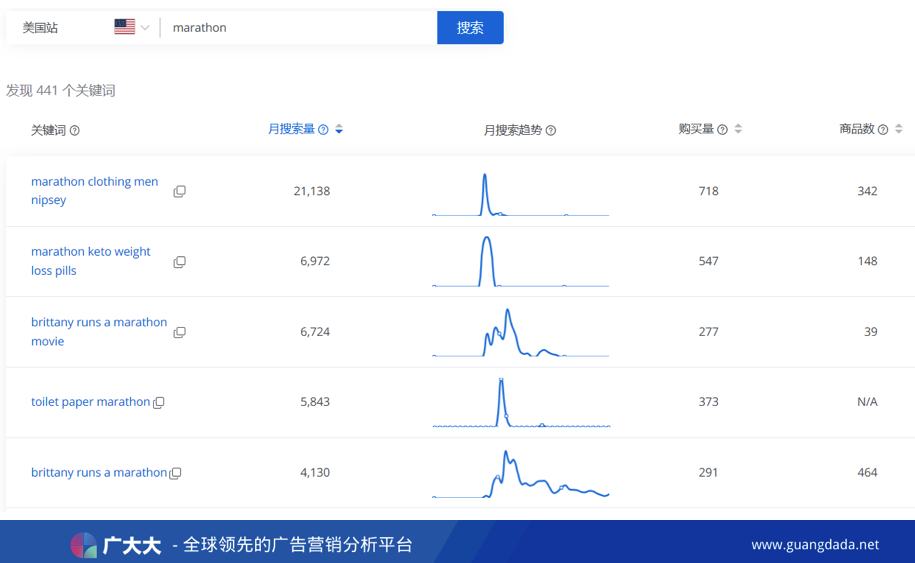
Task: Open help icon next to 月搜索趋势 header
Action: tap(551, 131)
